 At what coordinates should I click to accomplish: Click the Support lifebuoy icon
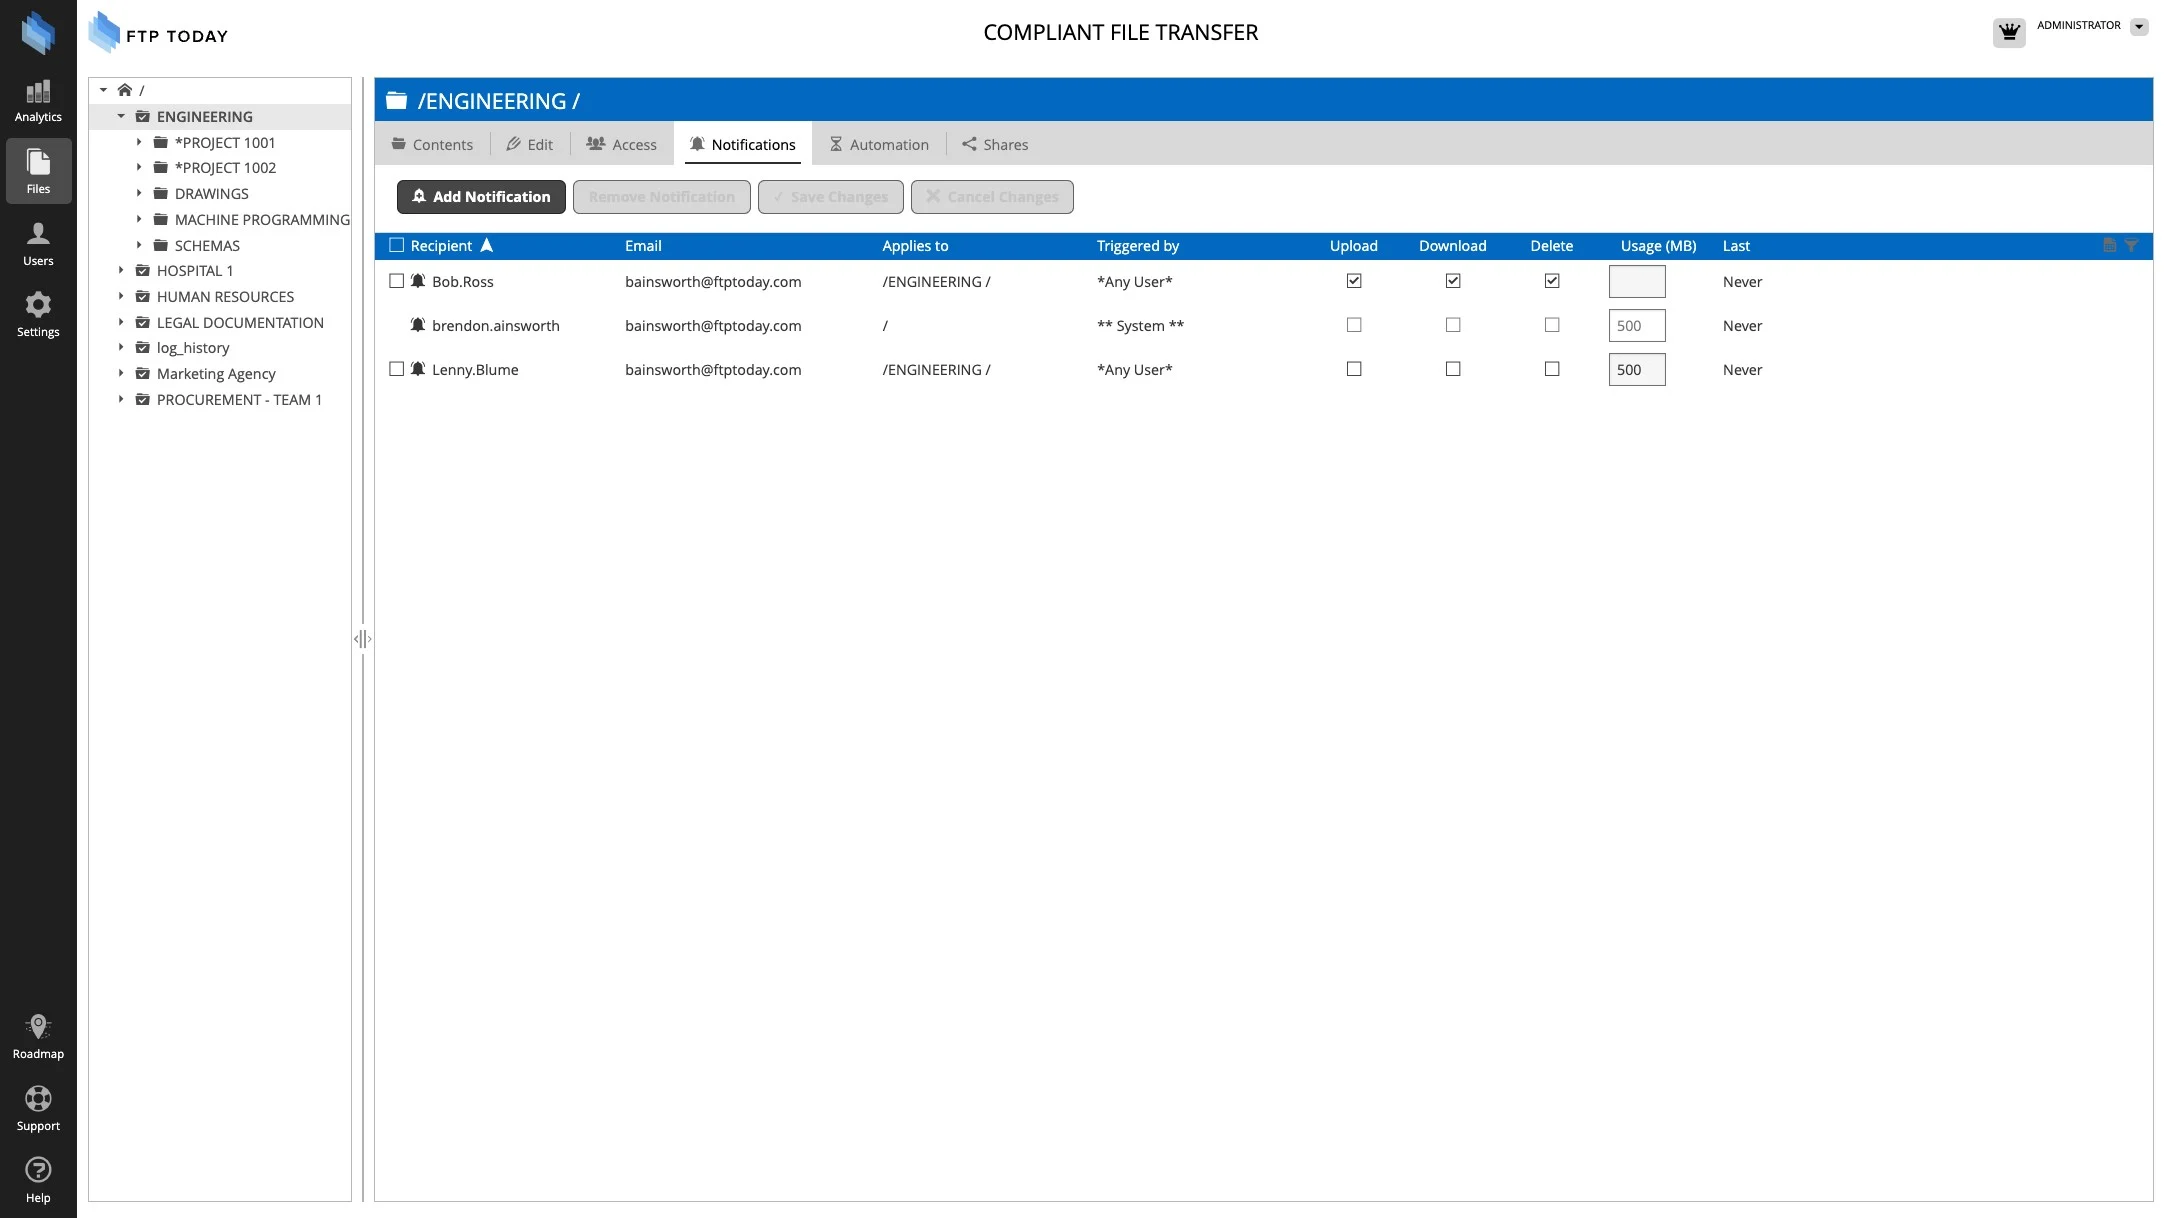click(38, 1108)
